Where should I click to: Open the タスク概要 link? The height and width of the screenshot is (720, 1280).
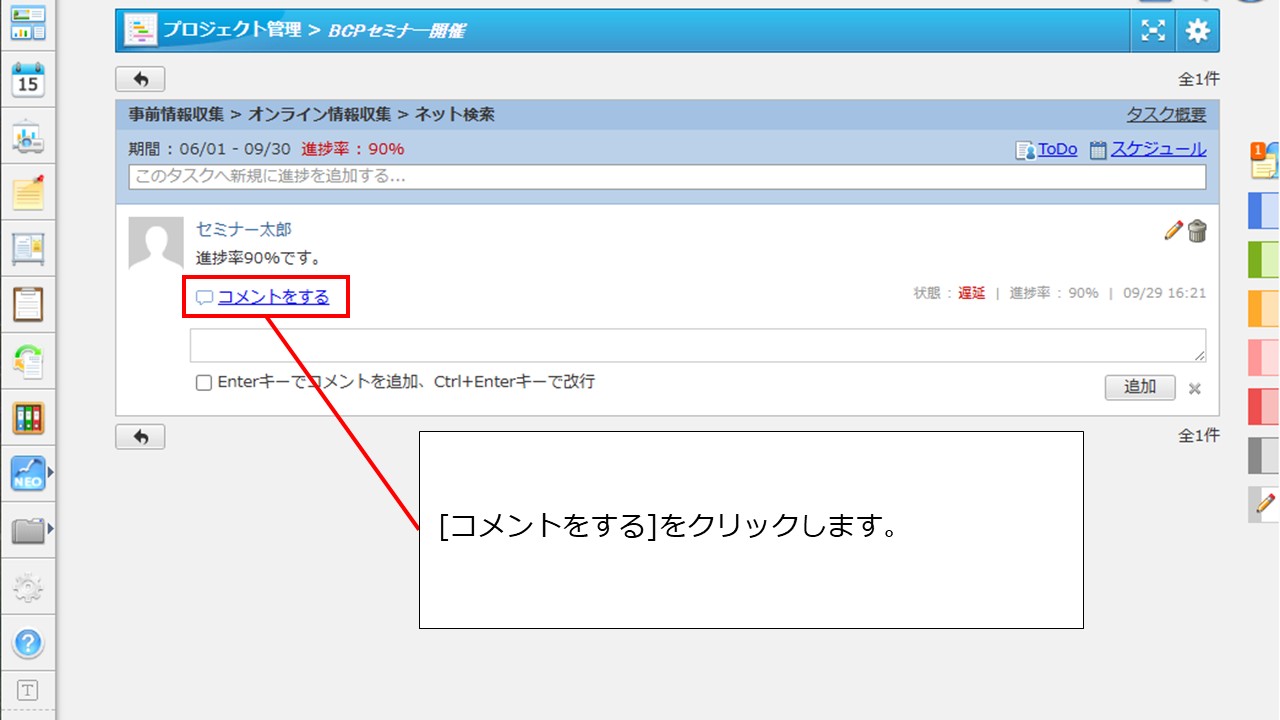point(1166,115)
